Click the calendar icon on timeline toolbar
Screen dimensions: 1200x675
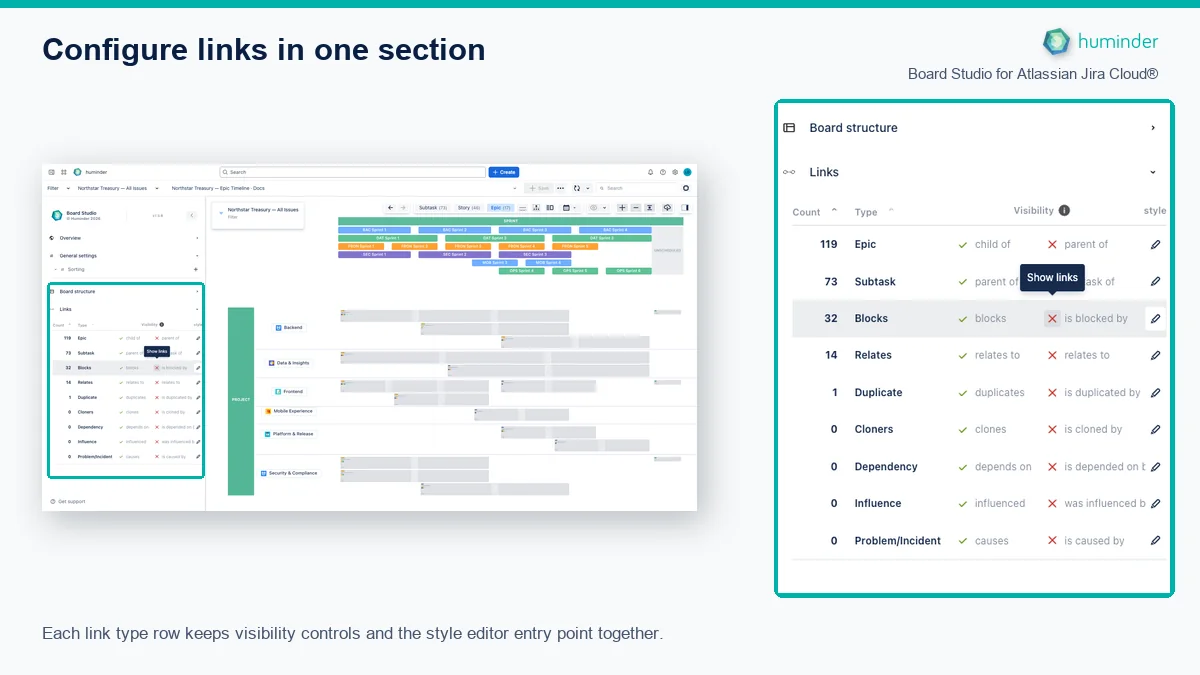[x=566, y=208]
